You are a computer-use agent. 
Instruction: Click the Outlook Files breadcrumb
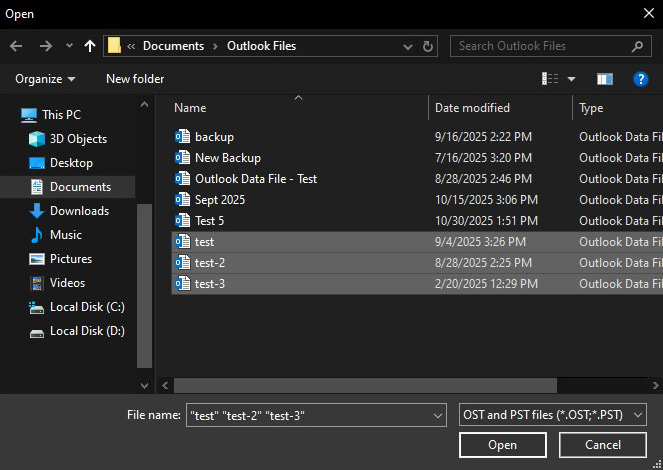(x=261, y=46)
